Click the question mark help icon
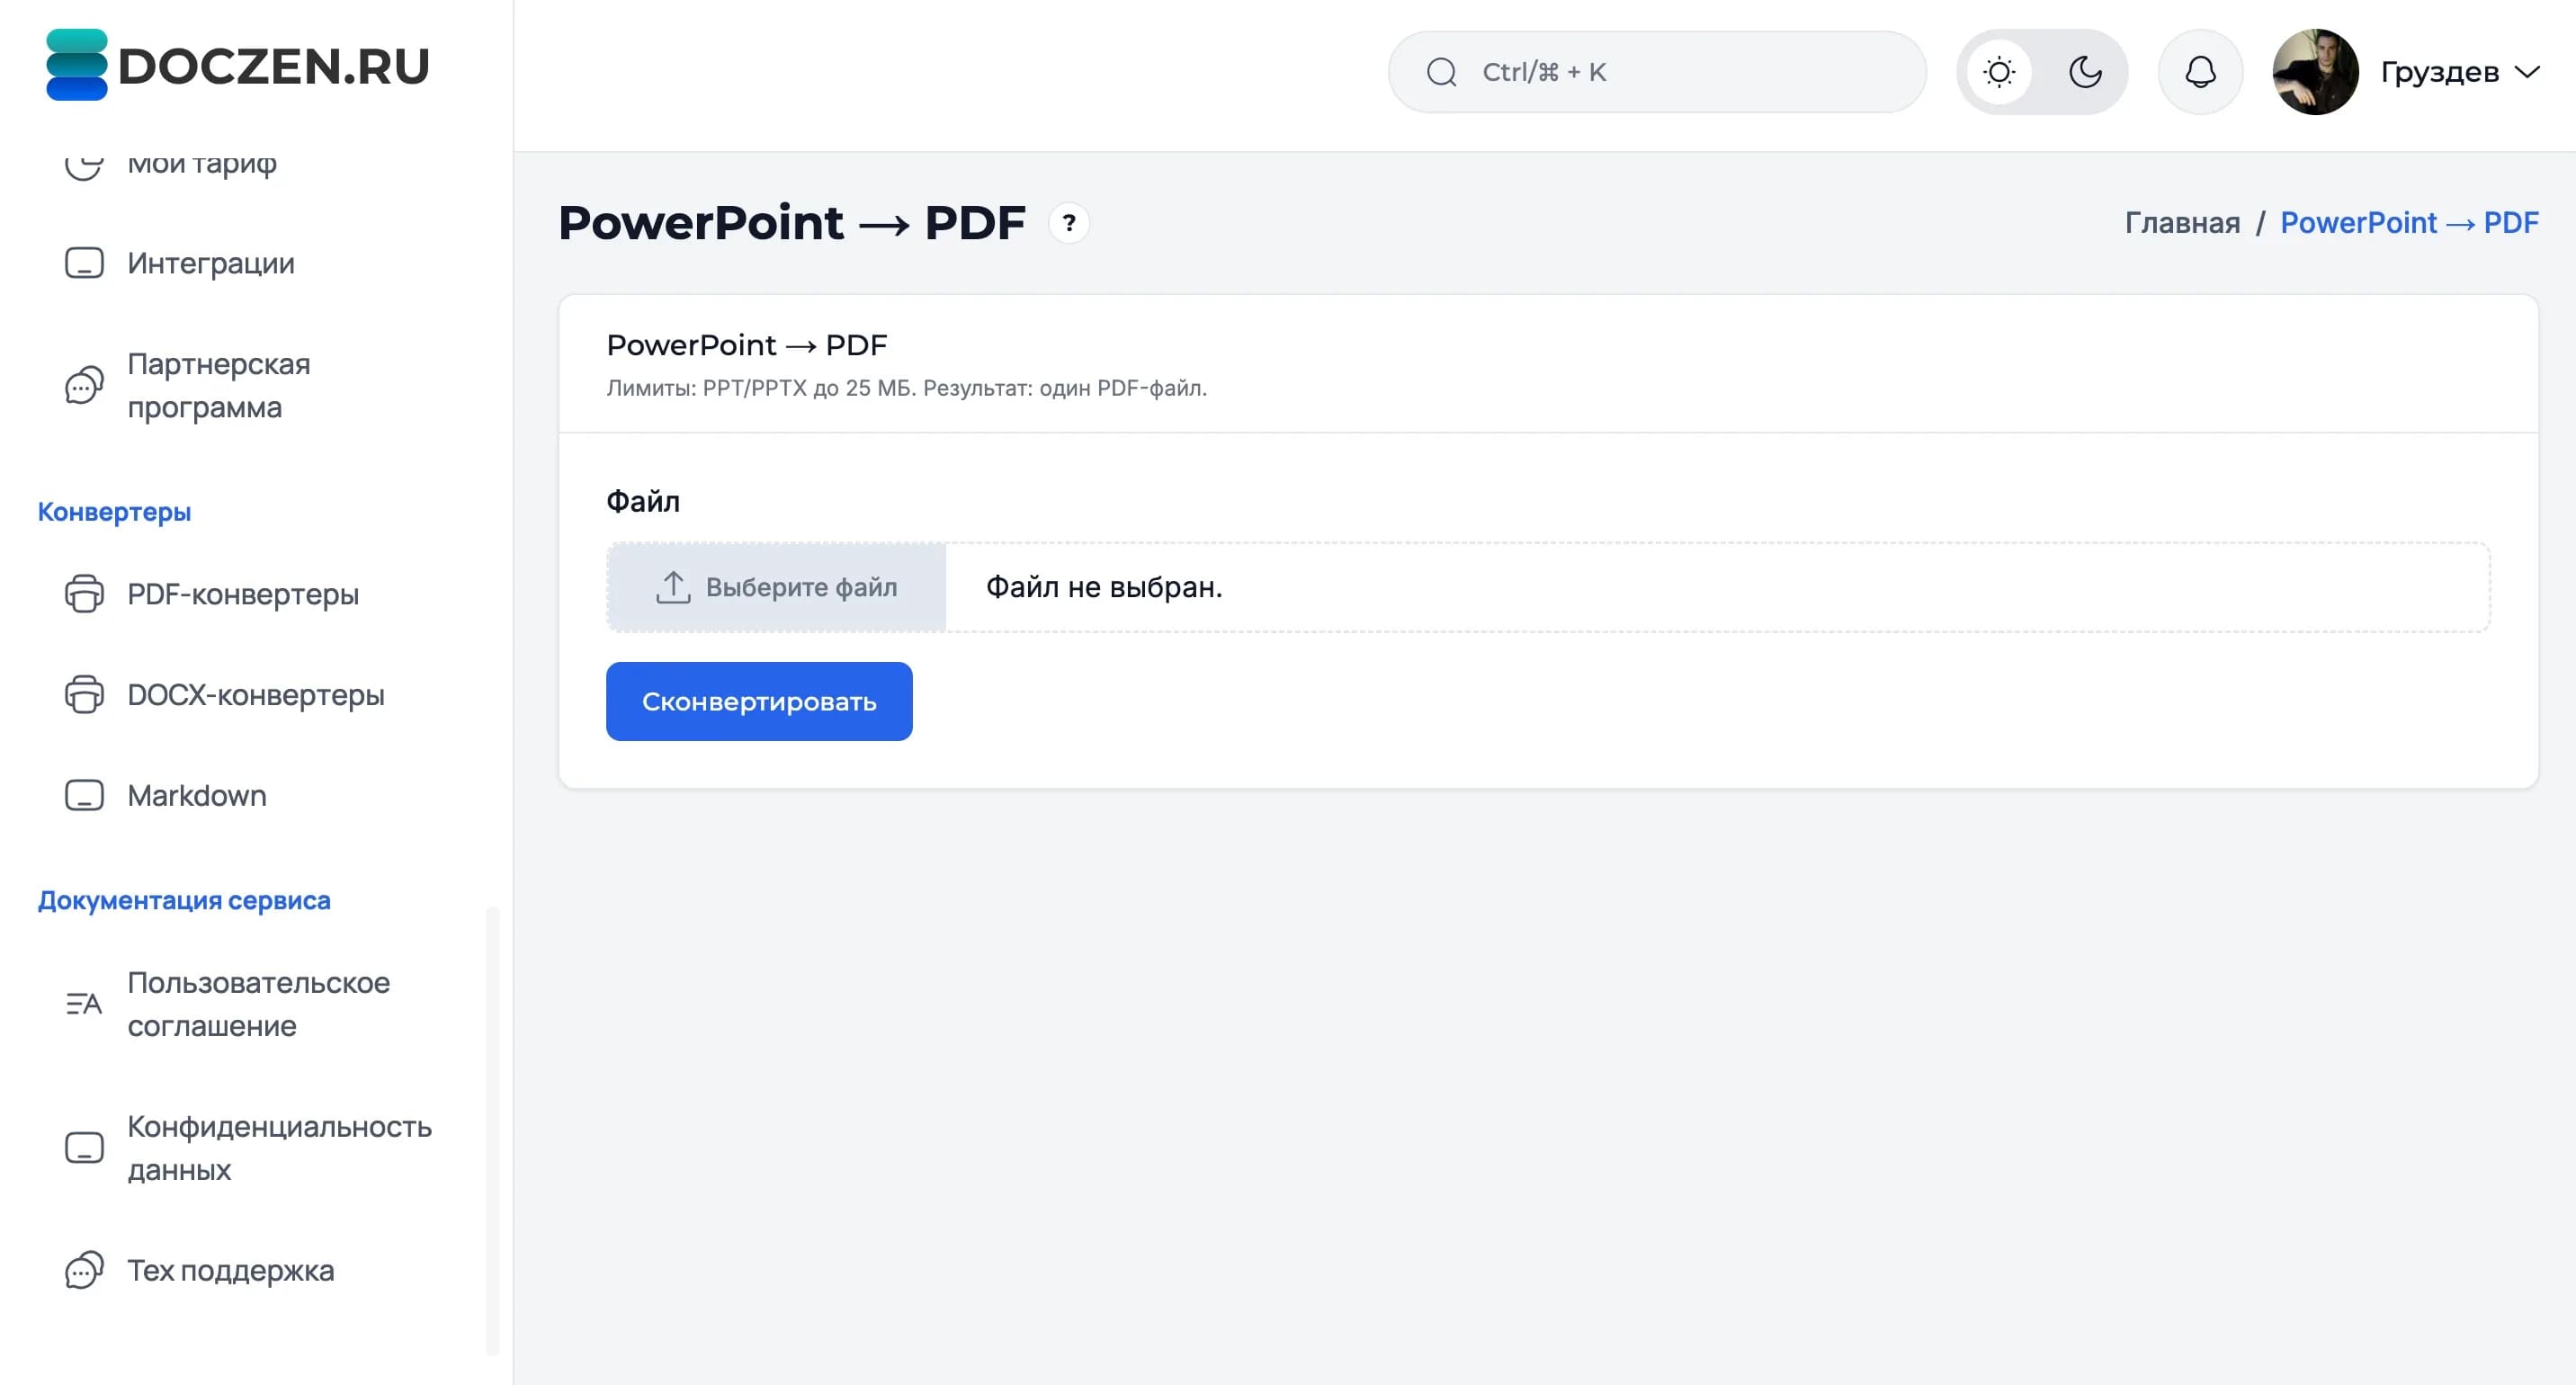The image size is (2576, 1385). 1069,223
